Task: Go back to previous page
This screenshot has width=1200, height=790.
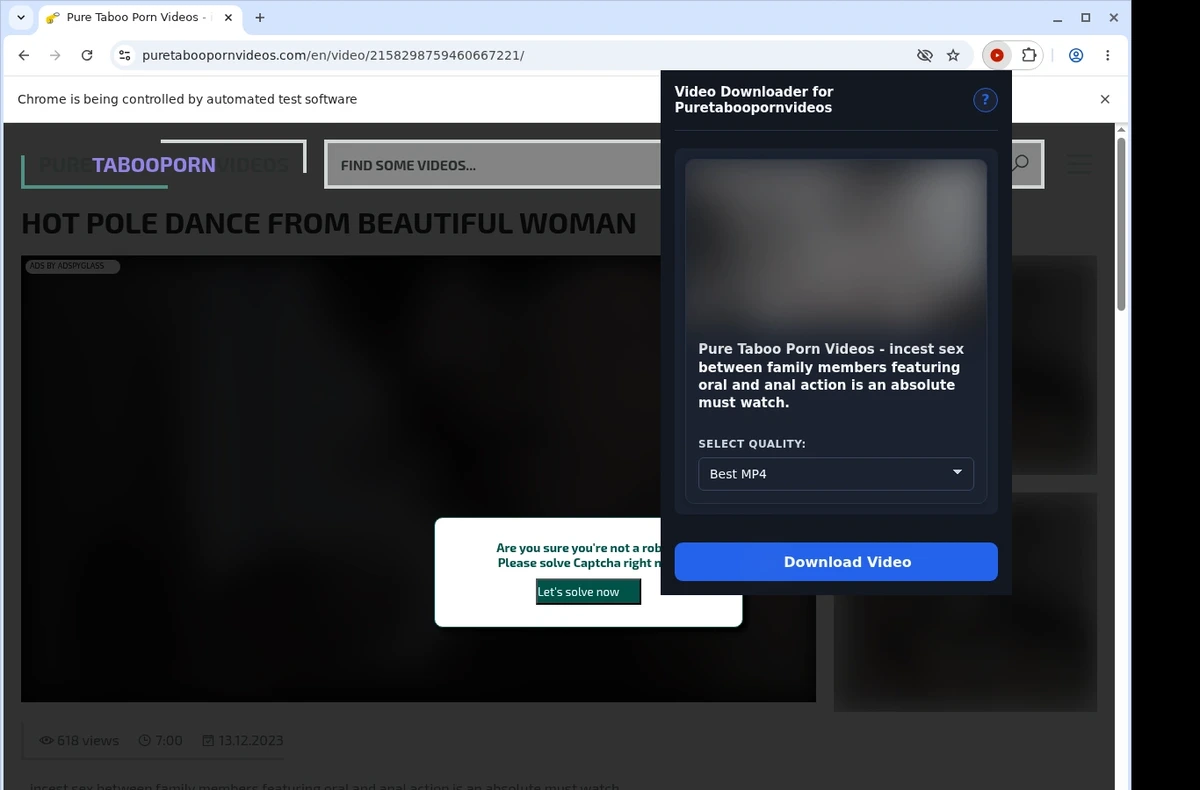Action: (24, 56)
